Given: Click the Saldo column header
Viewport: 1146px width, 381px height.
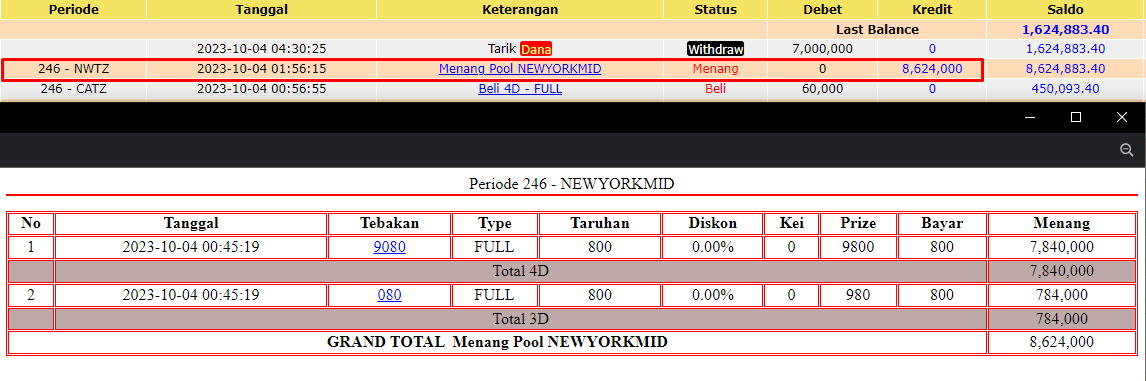Looking at the screenshot, I should [1065, 10].
